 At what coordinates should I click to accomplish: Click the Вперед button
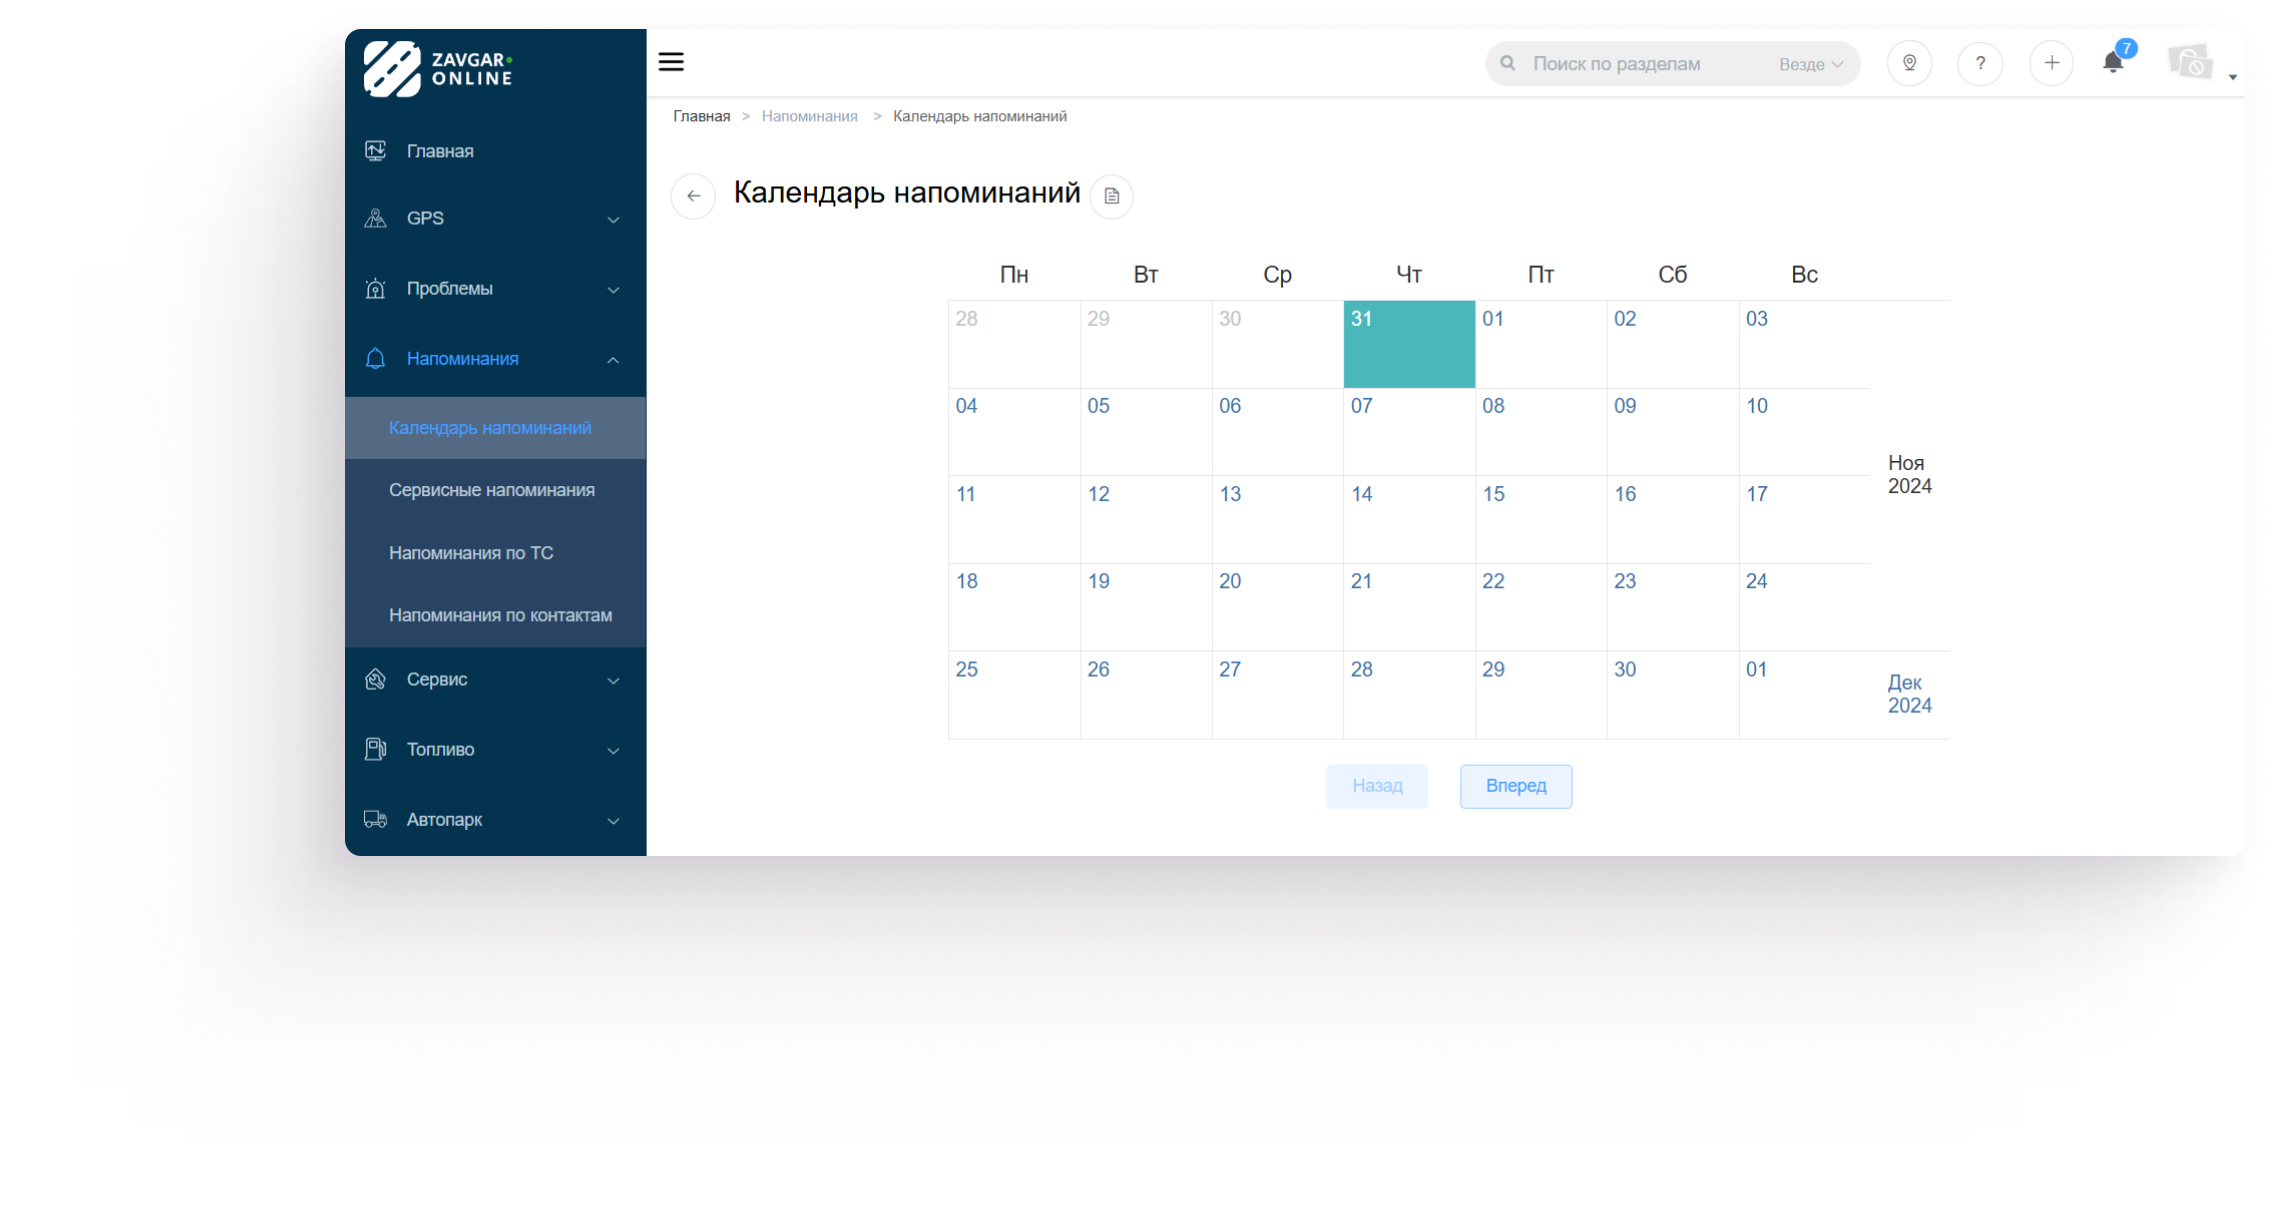[x=1515, y=786]
